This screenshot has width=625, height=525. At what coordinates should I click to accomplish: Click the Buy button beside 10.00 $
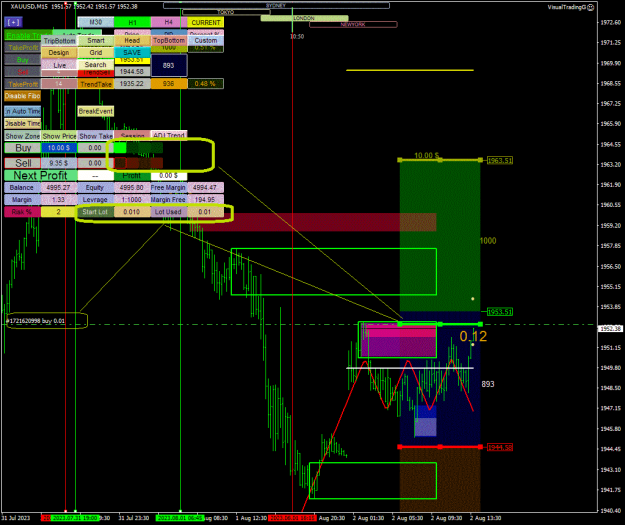pyautogui.click(x=23, y=148)
